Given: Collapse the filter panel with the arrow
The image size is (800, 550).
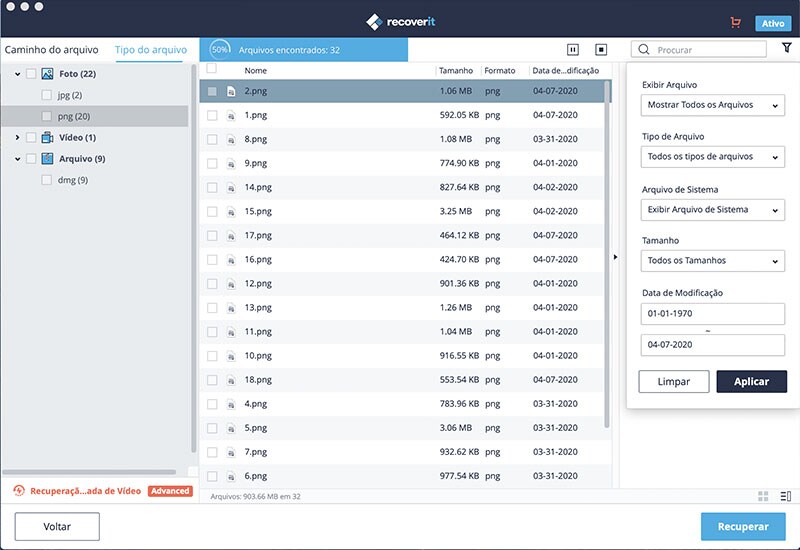Looking at the screenshot, I should tap(615, 257).
